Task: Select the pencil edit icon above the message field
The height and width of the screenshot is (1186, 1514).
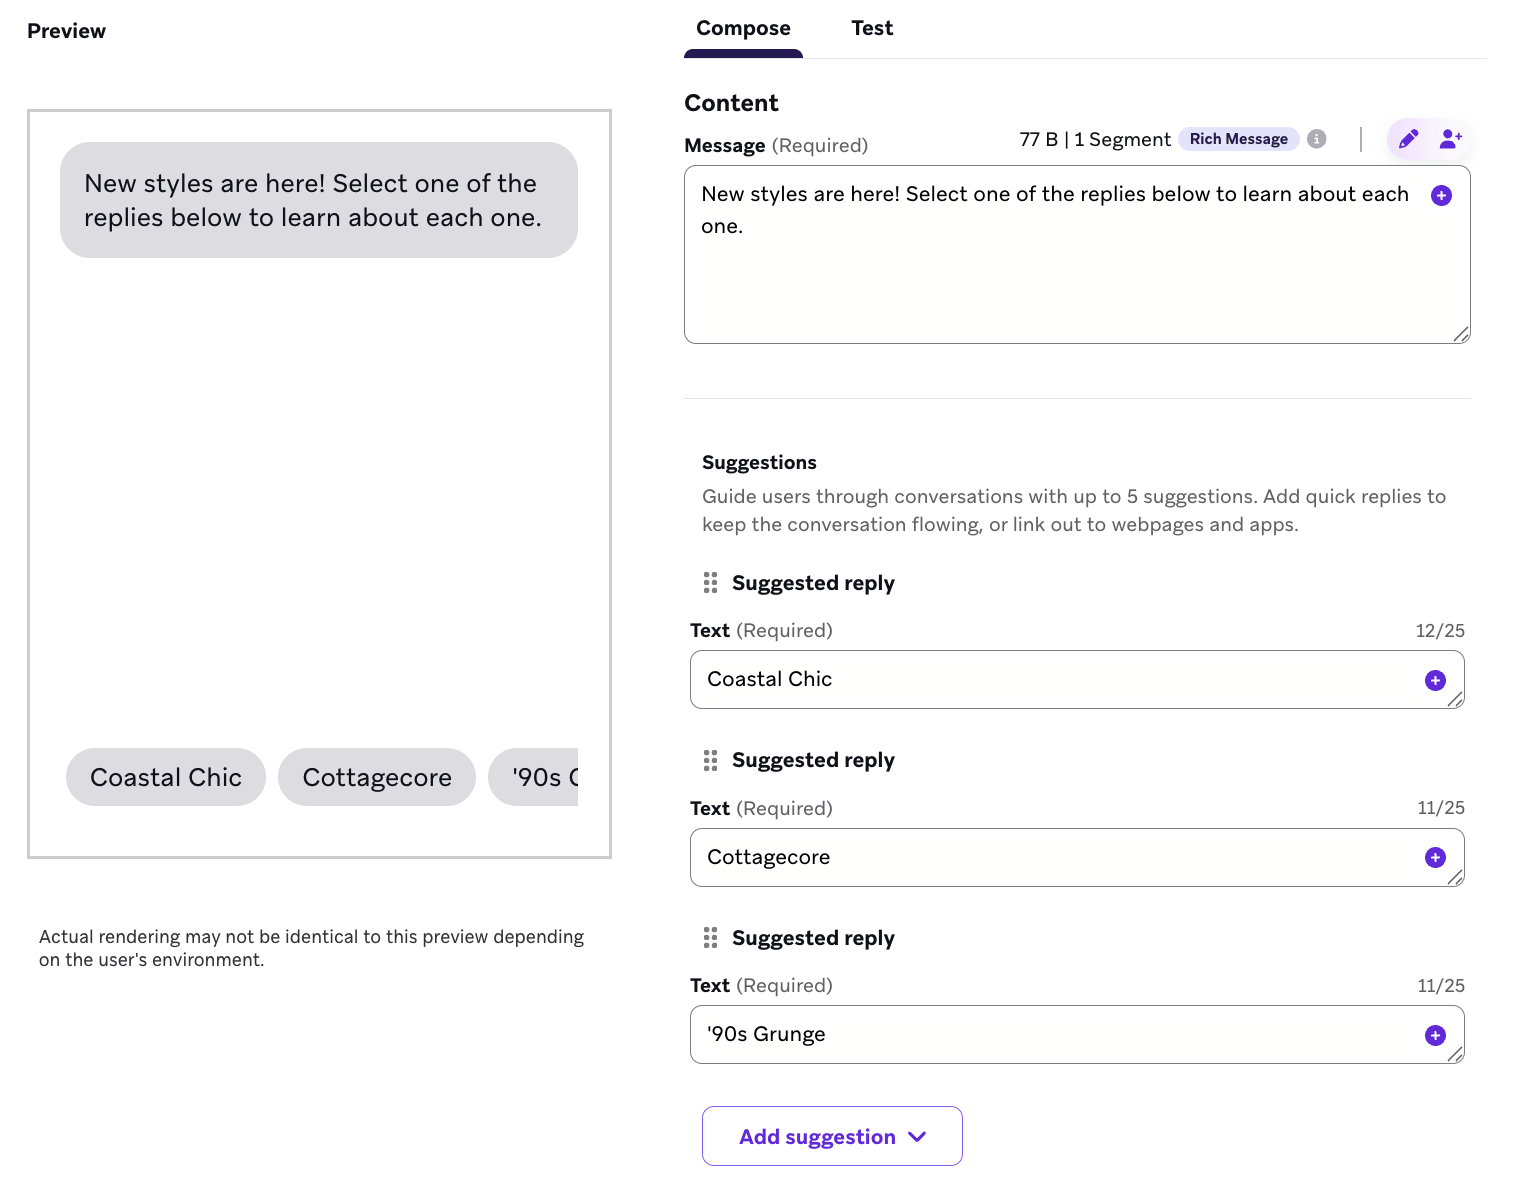Action: [x=1408, y=139]
